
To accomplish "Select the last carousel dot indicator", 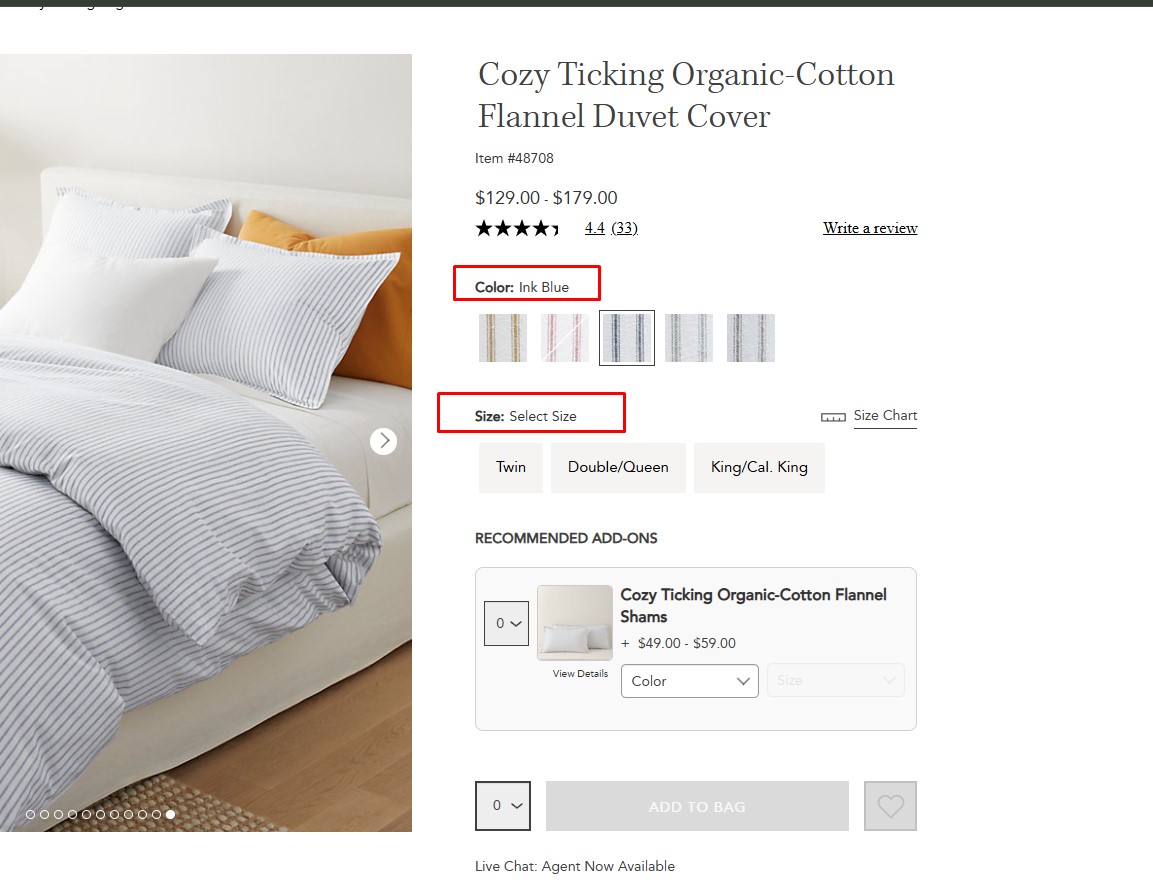I will click(x=171, y=815).
